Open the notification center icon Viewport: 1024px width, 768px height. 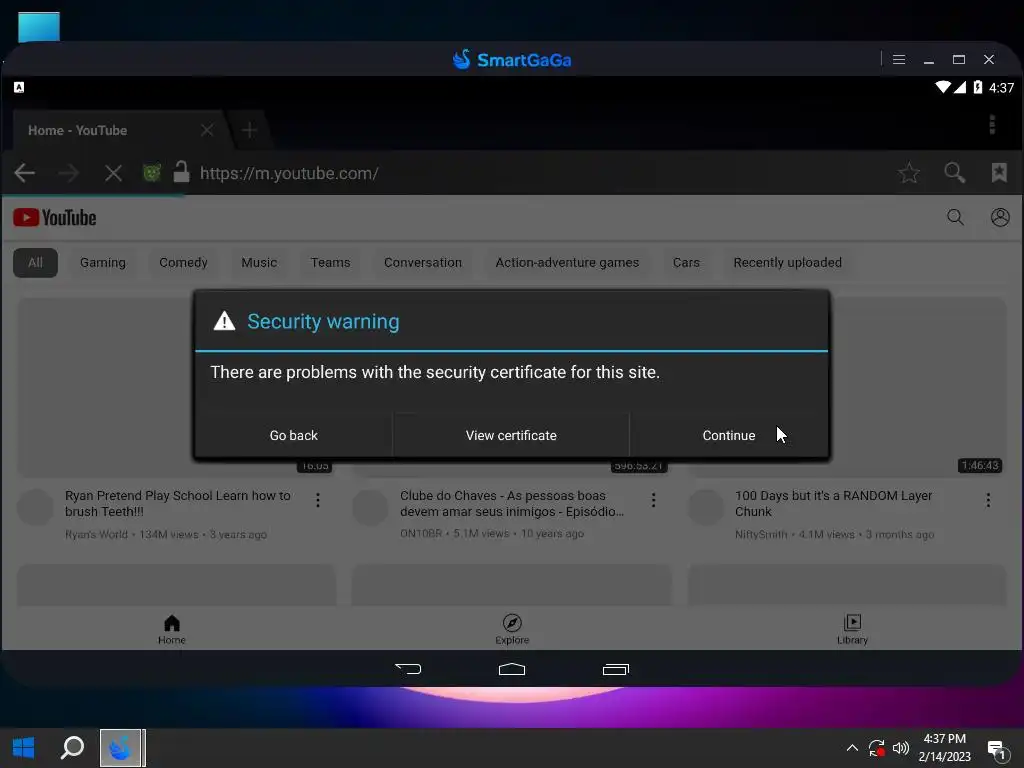(997, 750)
